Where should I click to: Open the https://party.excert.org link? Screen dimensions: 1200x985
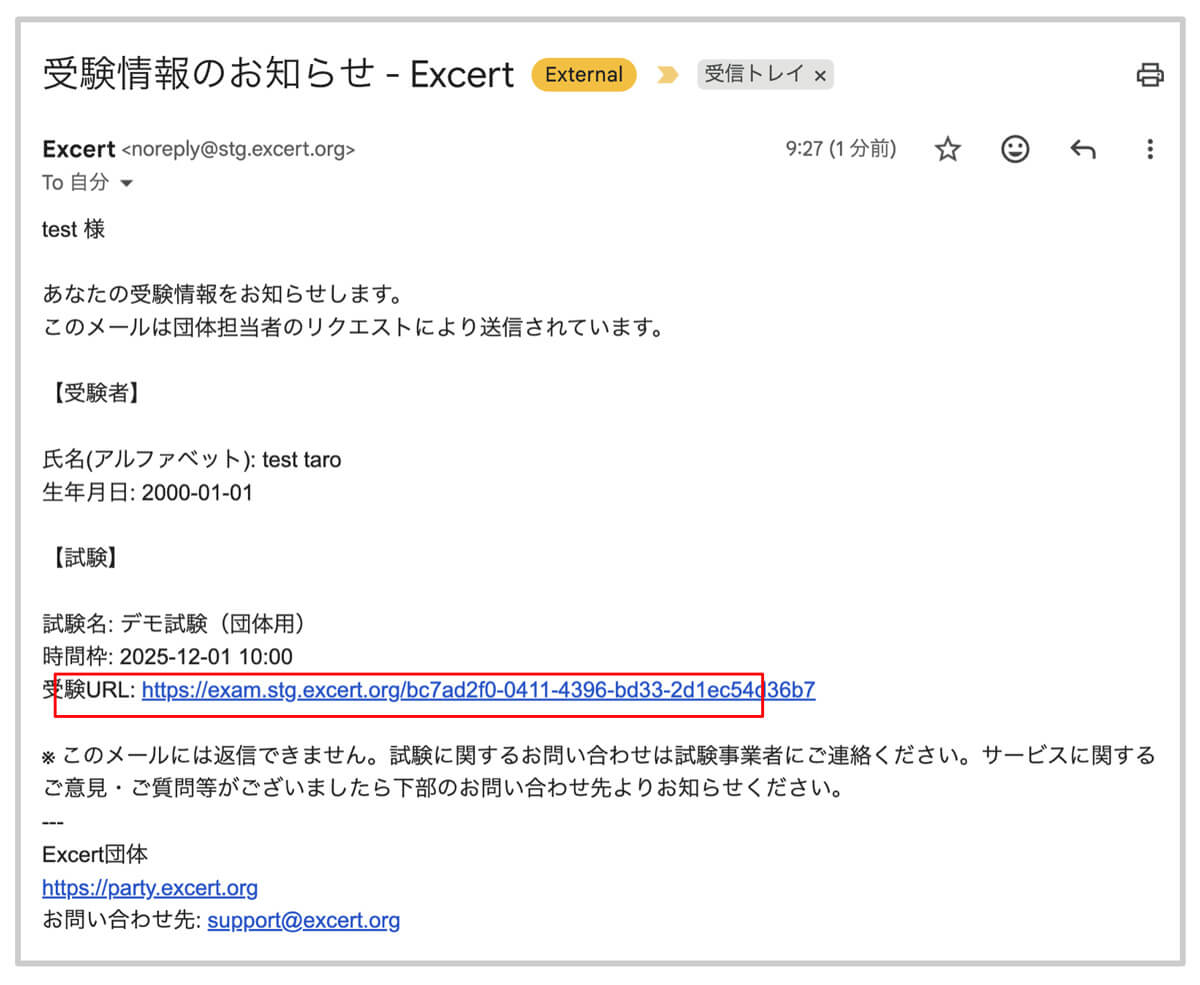coord(150,888)
